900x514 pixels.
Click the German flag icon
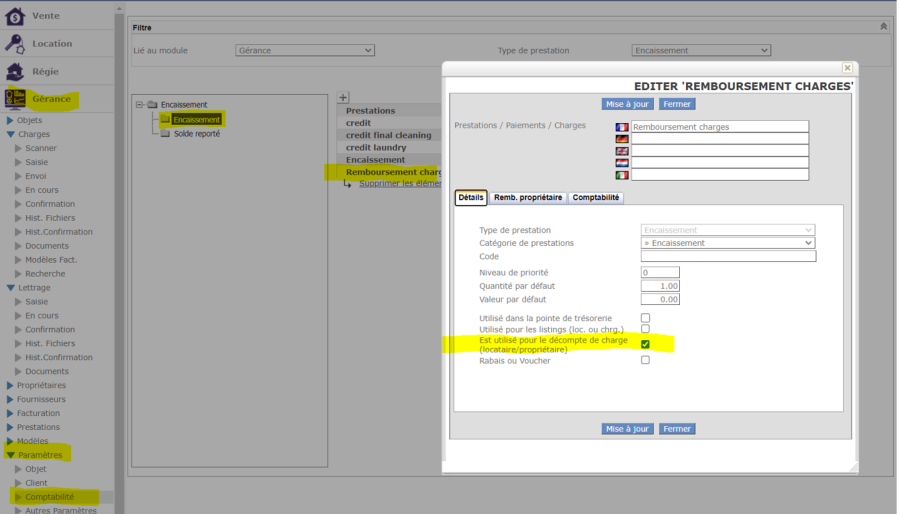pos(622,139)
